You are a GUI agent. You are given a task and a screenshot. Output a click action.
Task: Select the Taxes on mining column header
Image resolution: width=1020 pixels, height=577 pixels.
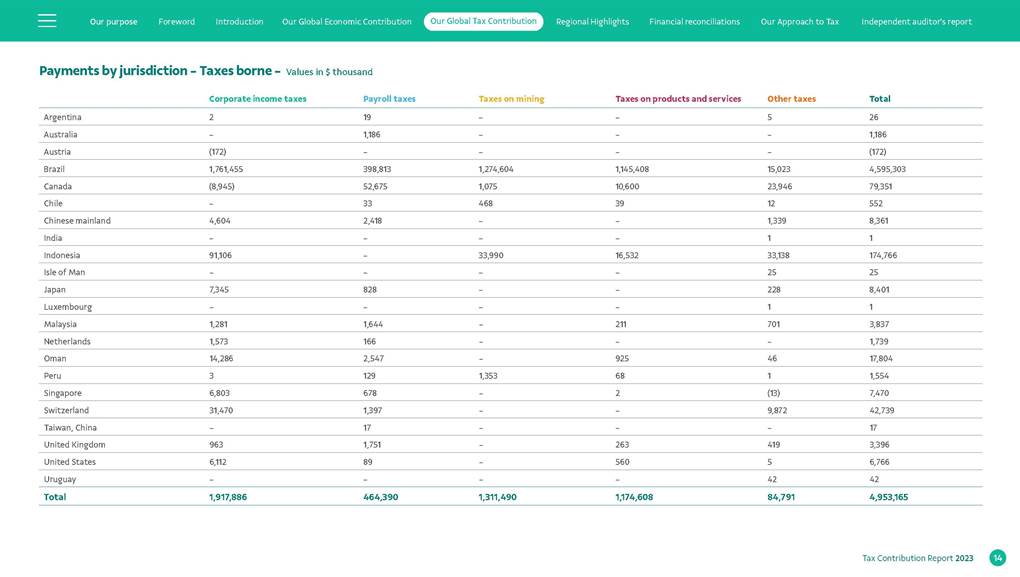click(x=511, y=99)
